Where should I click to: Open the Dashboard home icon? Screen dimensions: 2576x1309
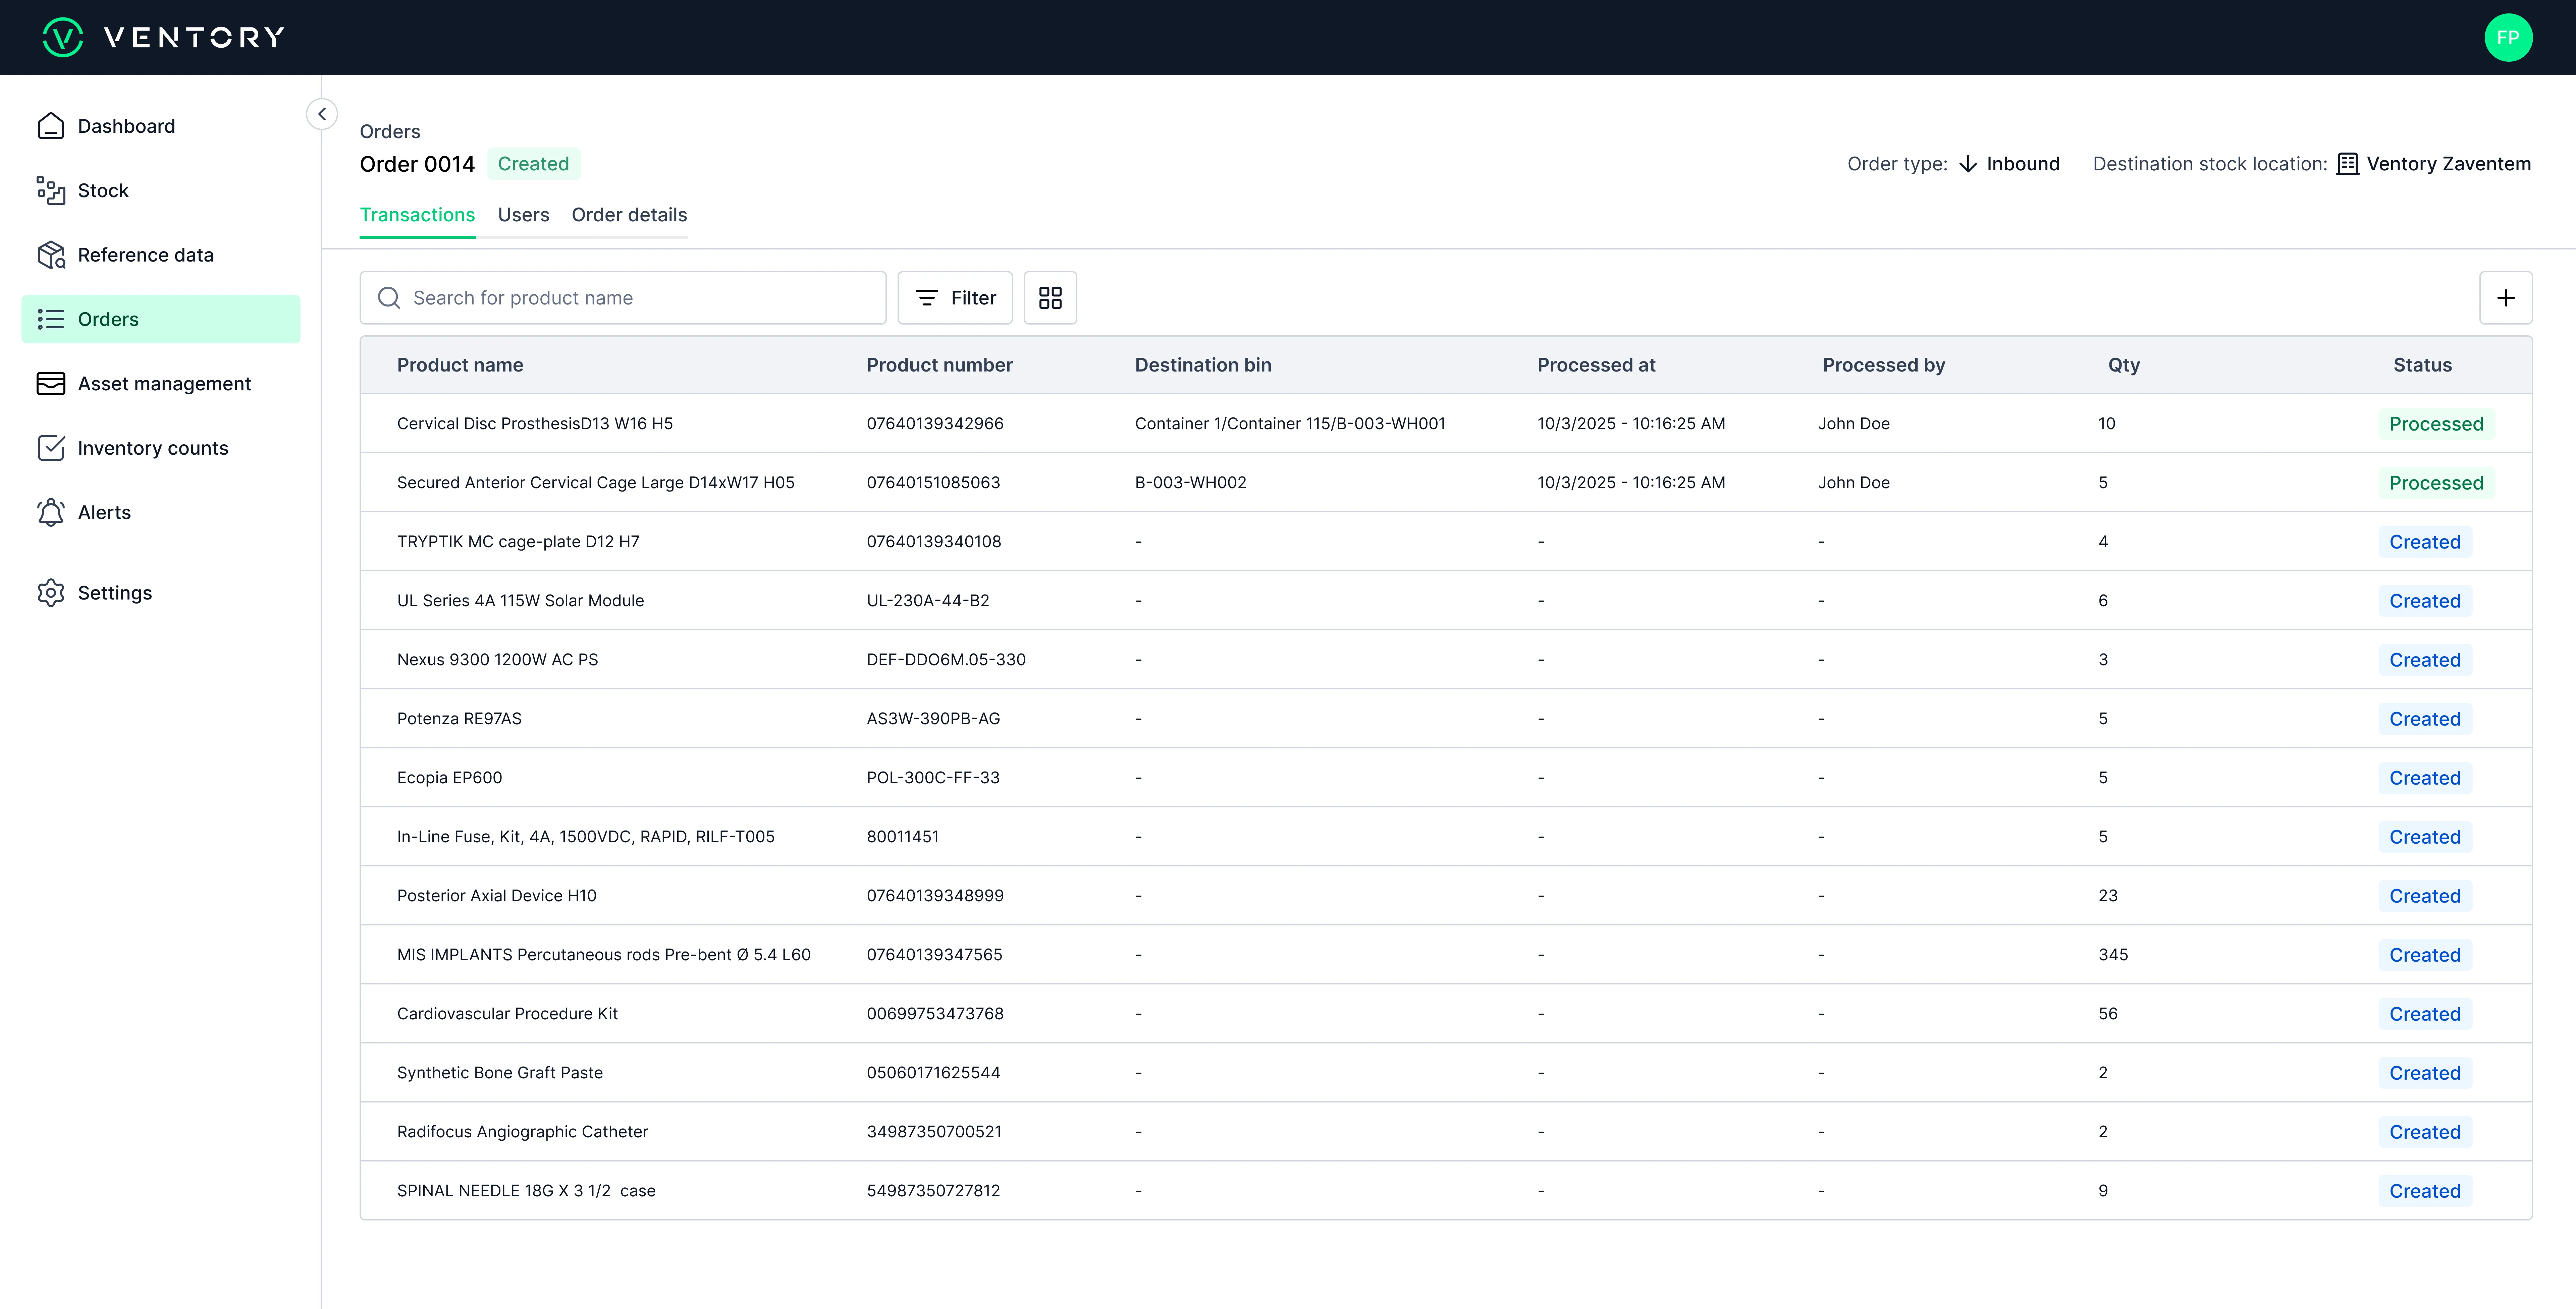tap(51, 126)
